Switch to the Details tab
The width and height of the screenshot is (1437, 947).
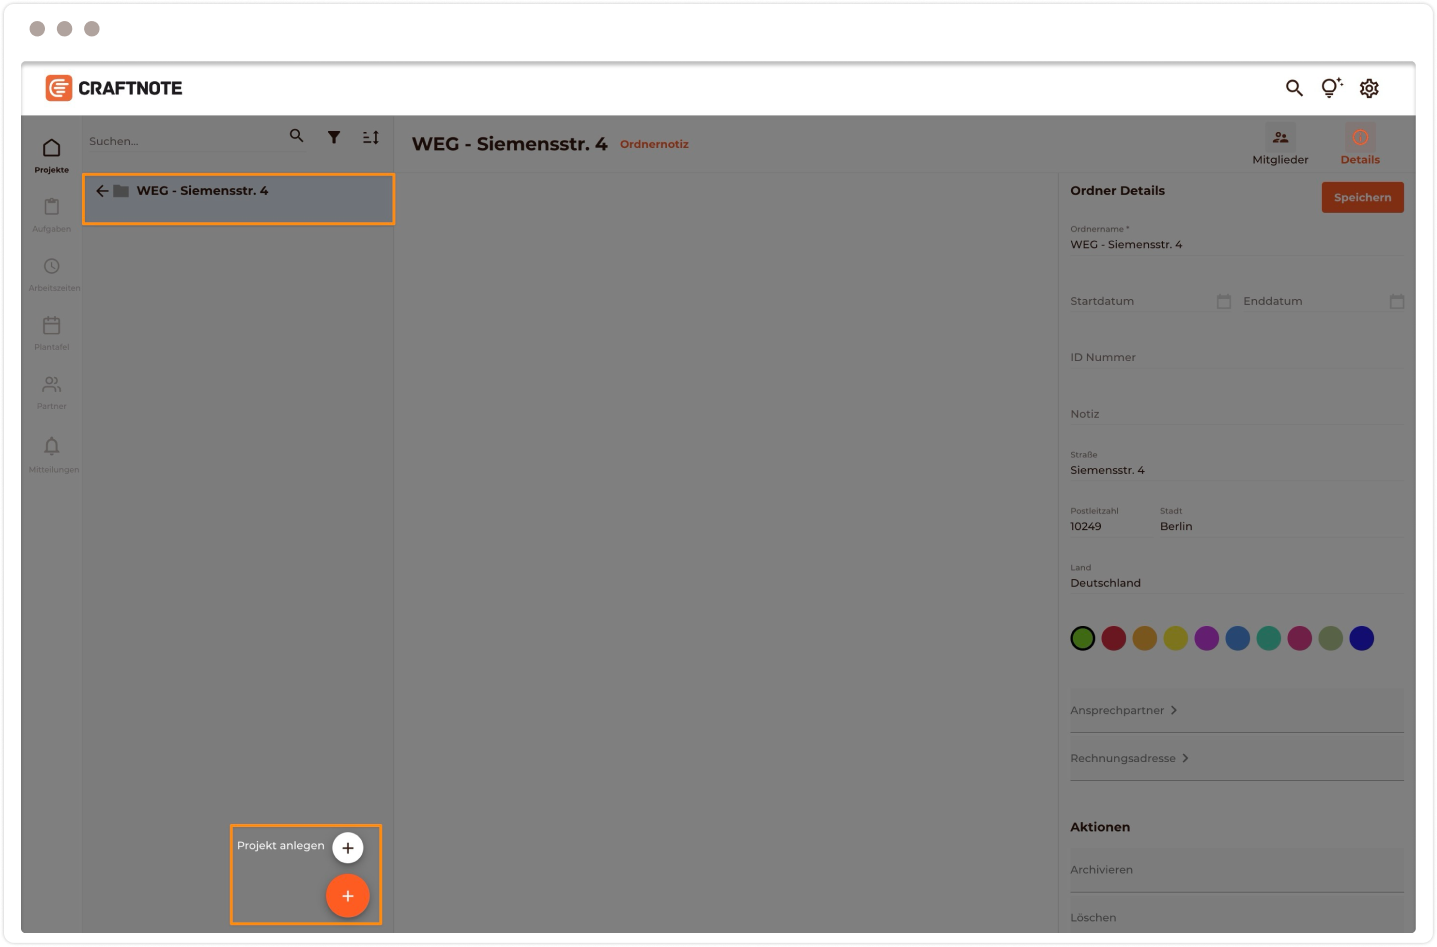[x=1360, y=146]
